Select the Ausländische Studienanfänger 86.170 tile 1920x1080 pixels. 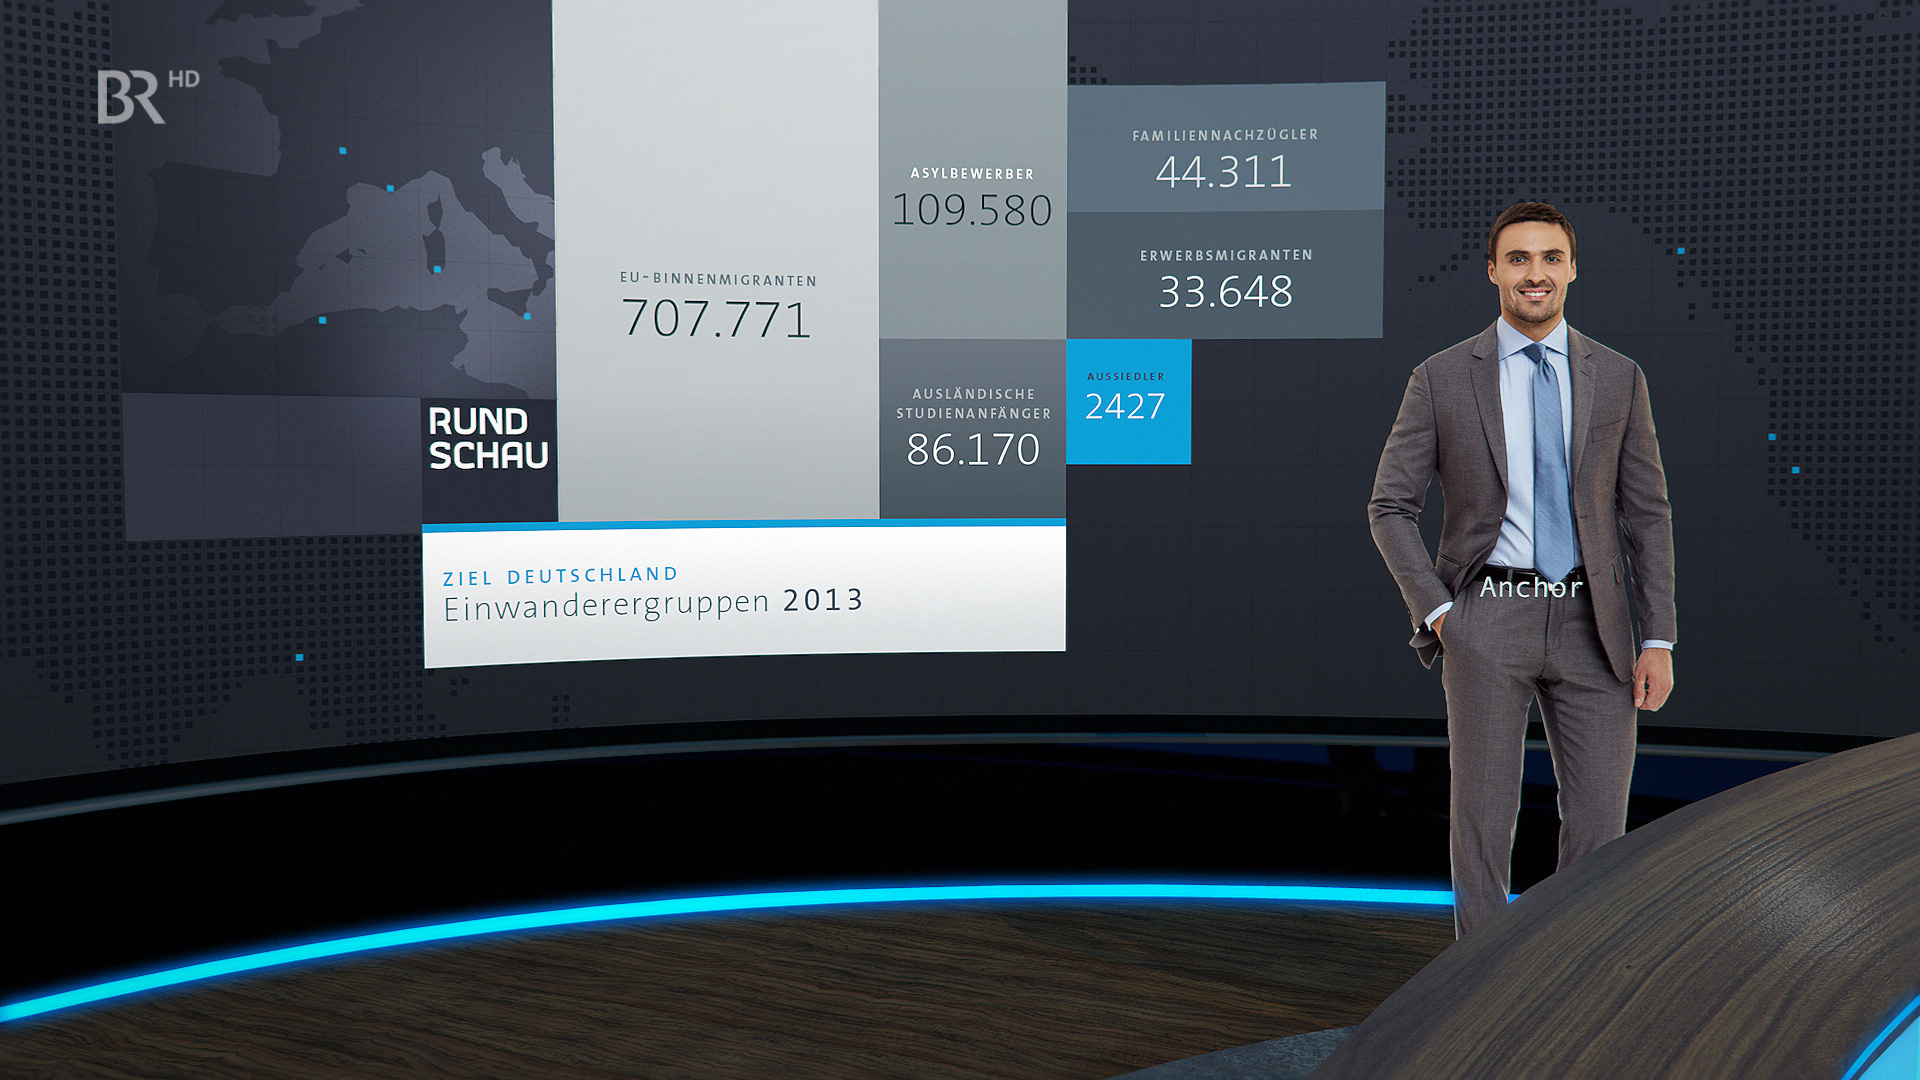click(973, 429)
